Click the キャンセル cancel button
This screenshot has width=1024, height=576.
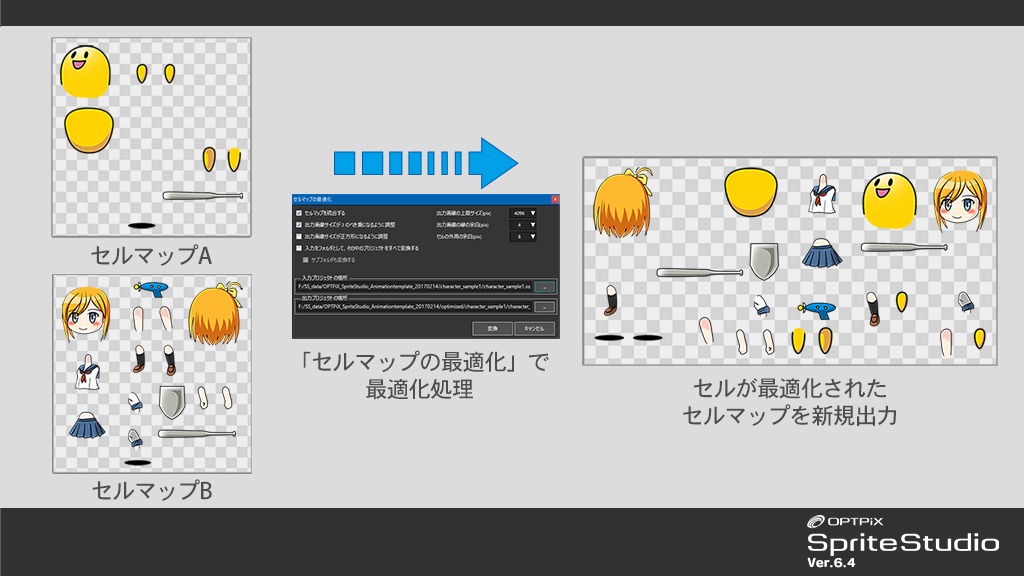534,328
